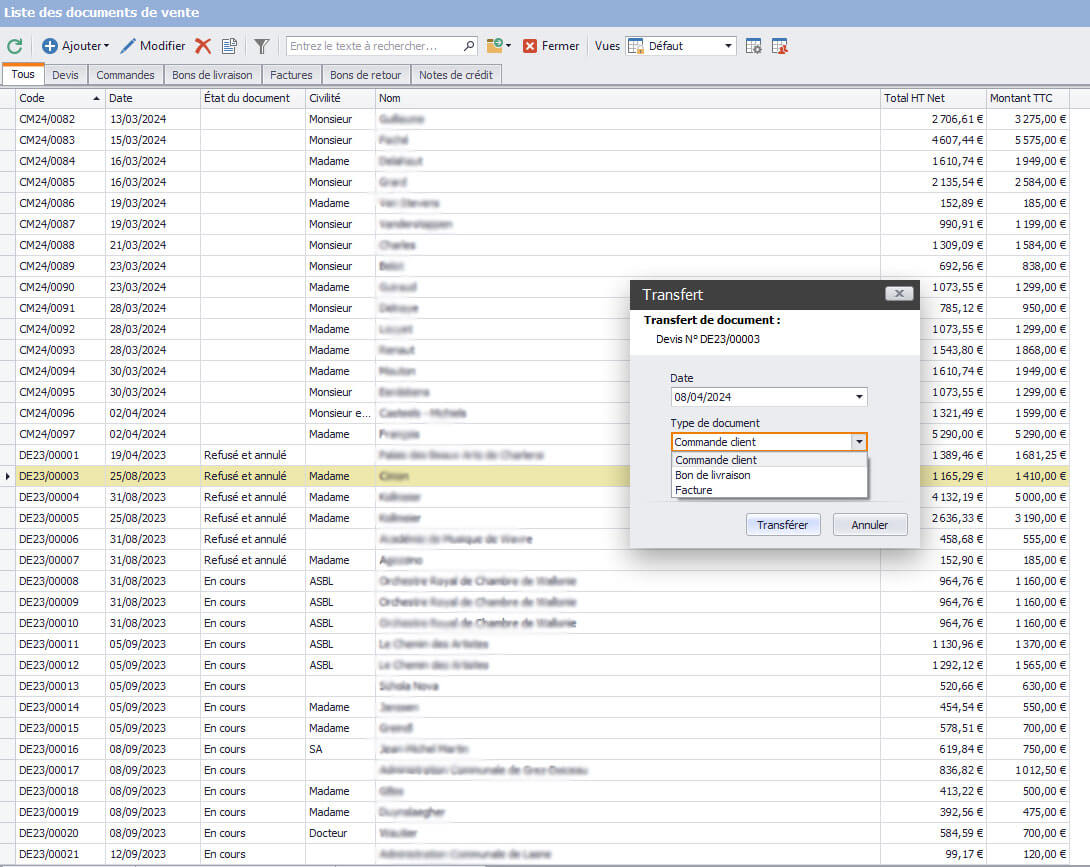Open the Date dropdown in Transfert dialog

(858, 397)
